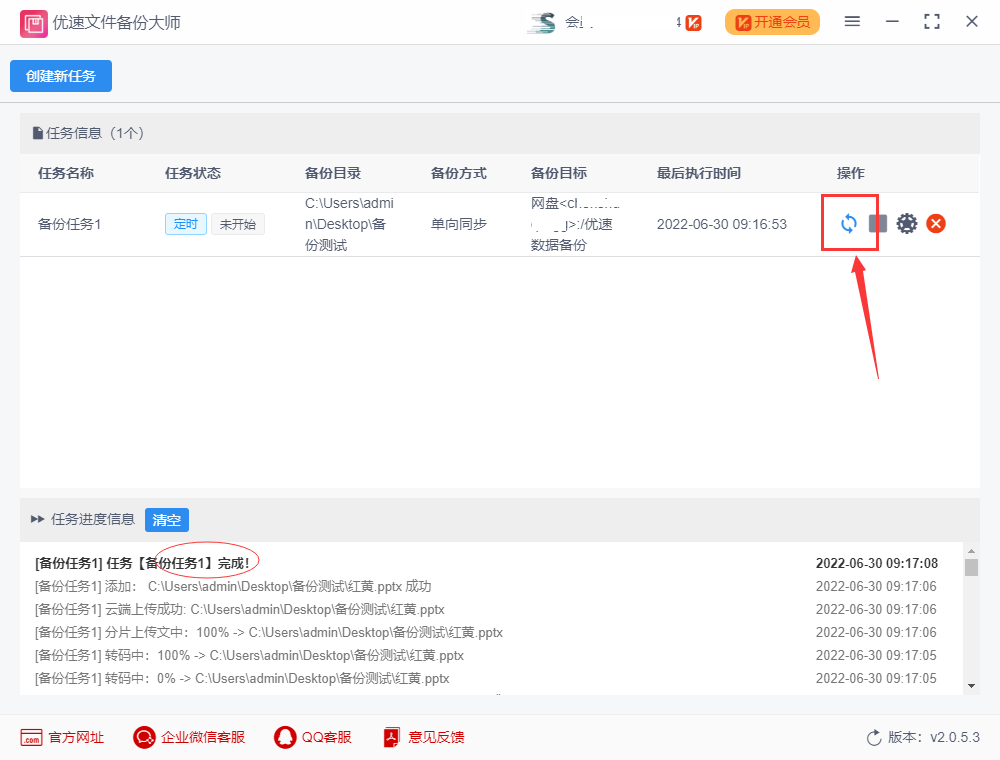Viewport: 1000px width, 760px height.
Task: Open QQ客服 customer service
Action: tap(312, 737)
